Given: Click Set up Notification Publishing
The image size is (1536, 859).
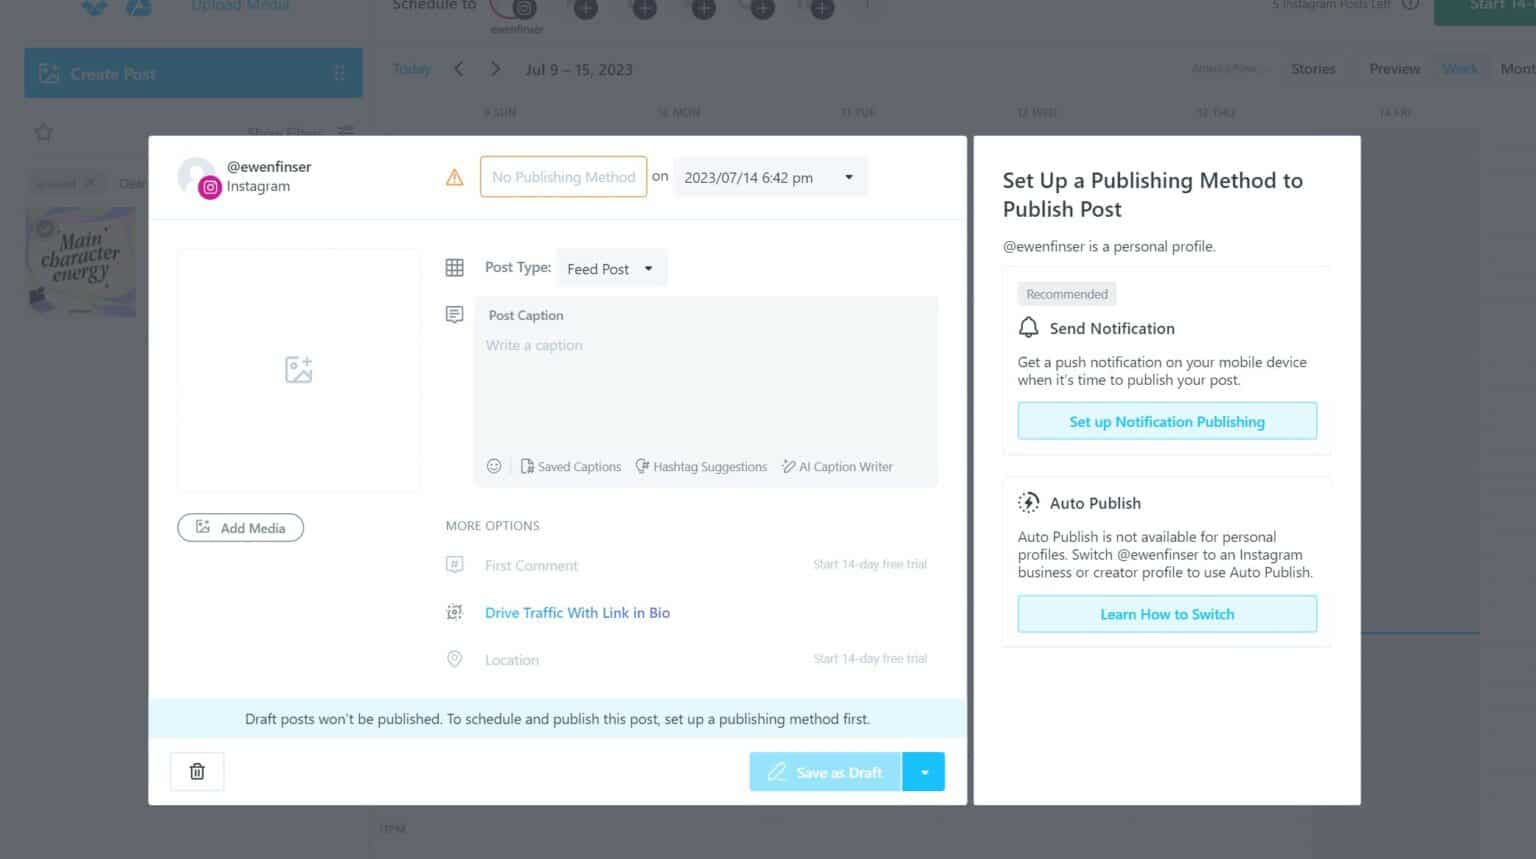Looking at the screenshot, I should (1166, 421).
